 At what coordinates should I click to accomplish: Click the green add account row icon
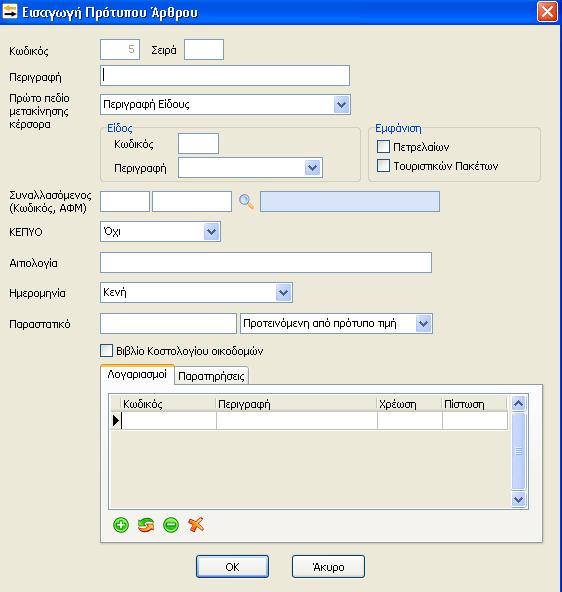click(121, 525)
